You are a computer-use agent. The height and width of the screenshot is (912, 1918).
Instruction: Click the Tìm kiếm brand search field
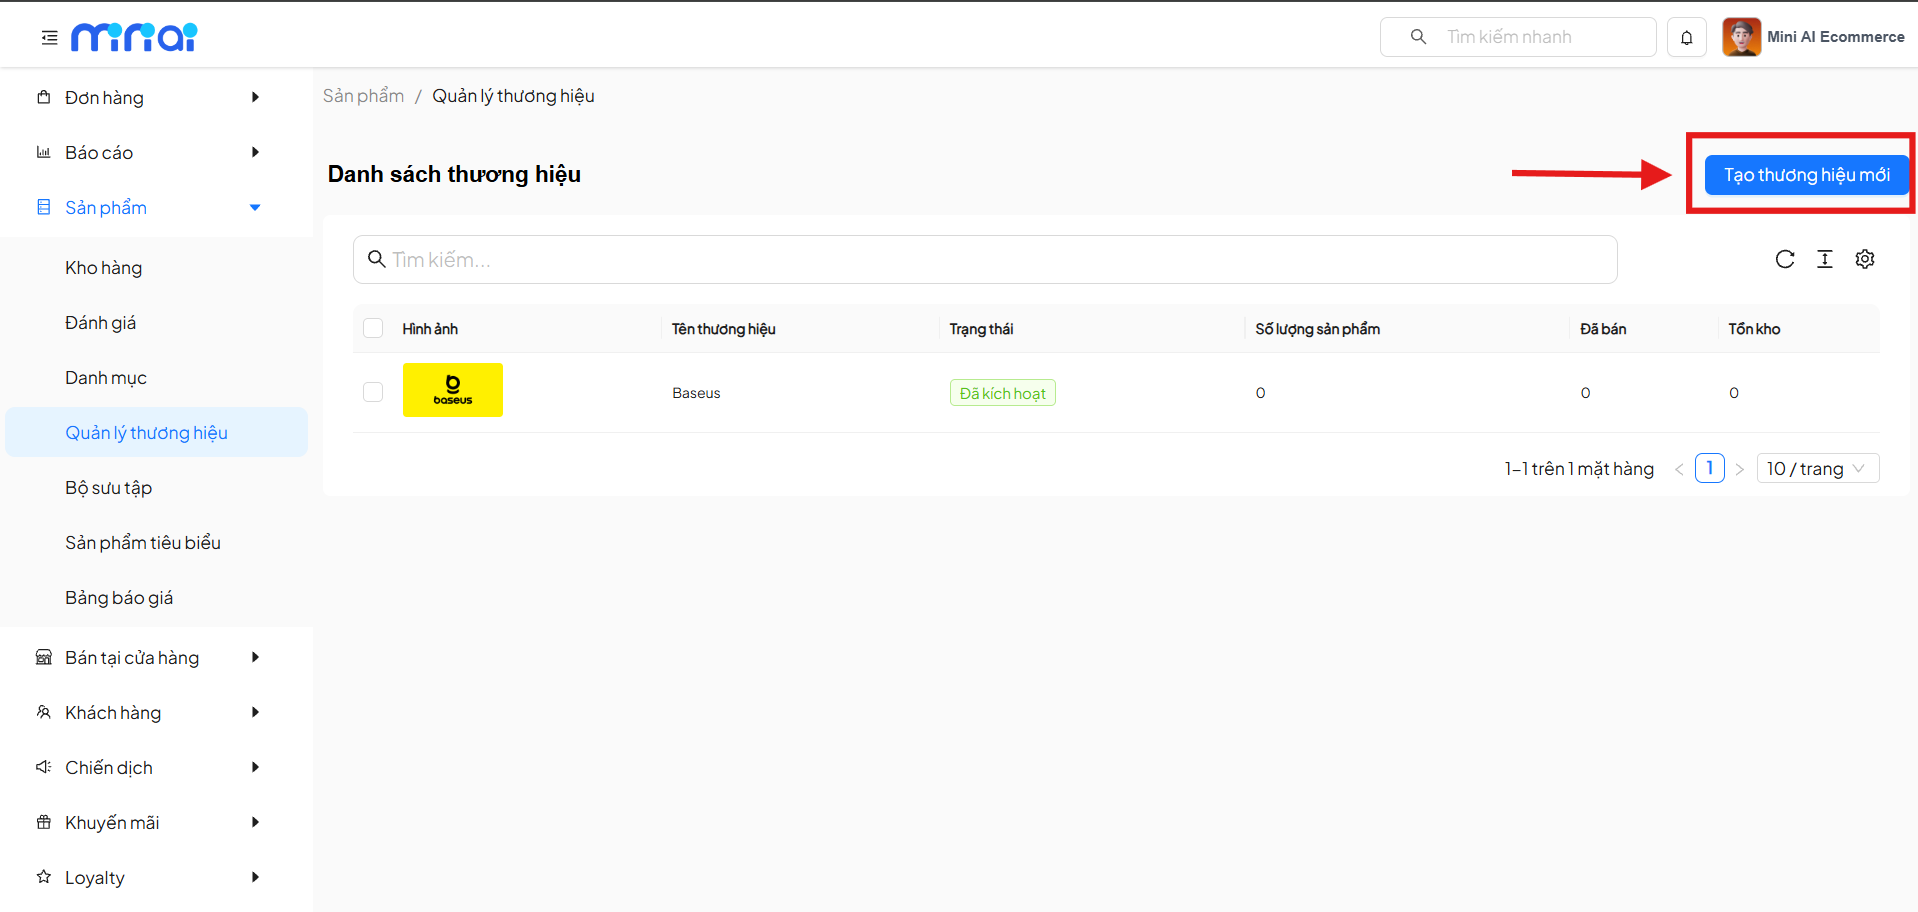point(985,260)
